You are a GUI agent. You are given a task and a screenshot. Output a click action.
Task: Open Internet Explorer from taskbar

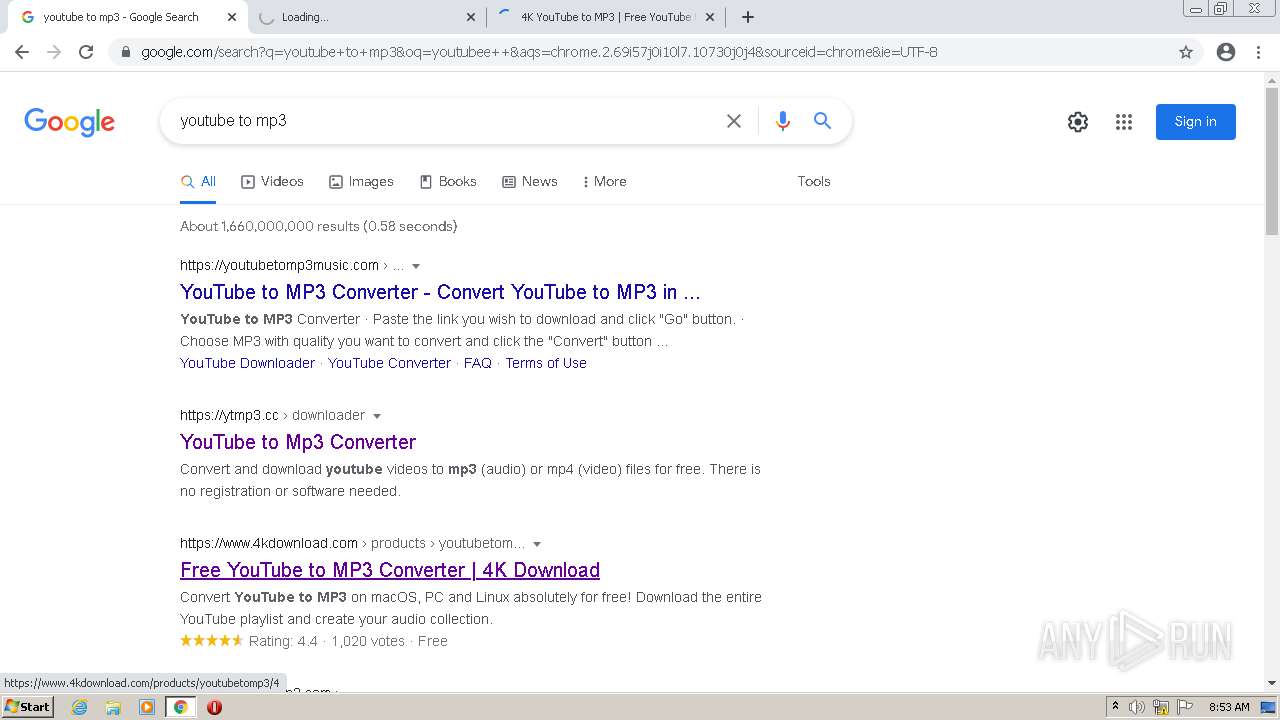tap(80, 707)
